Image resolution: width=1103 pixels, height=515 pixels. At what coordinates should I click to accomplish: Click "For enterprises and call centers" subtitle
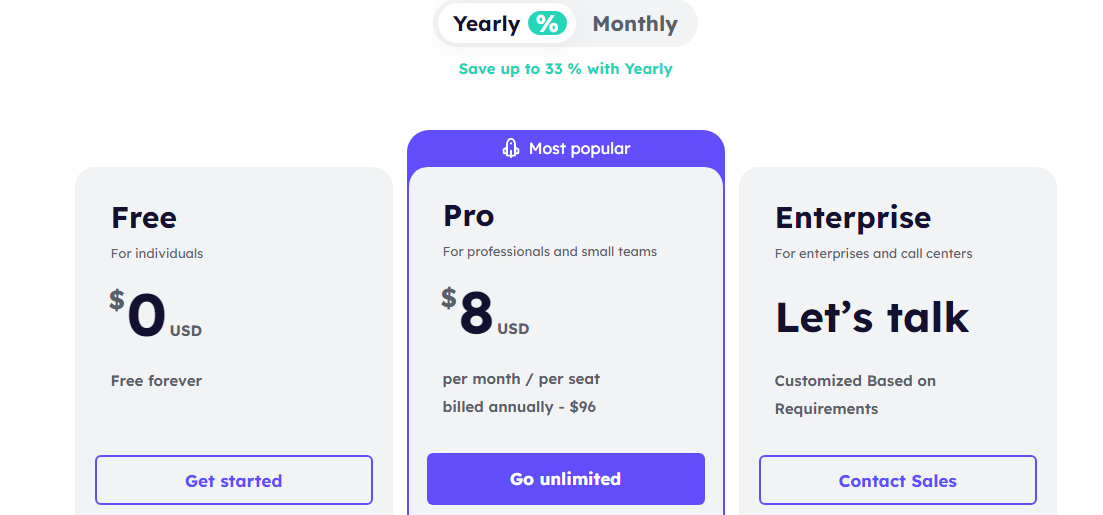(x=873, y=254)
